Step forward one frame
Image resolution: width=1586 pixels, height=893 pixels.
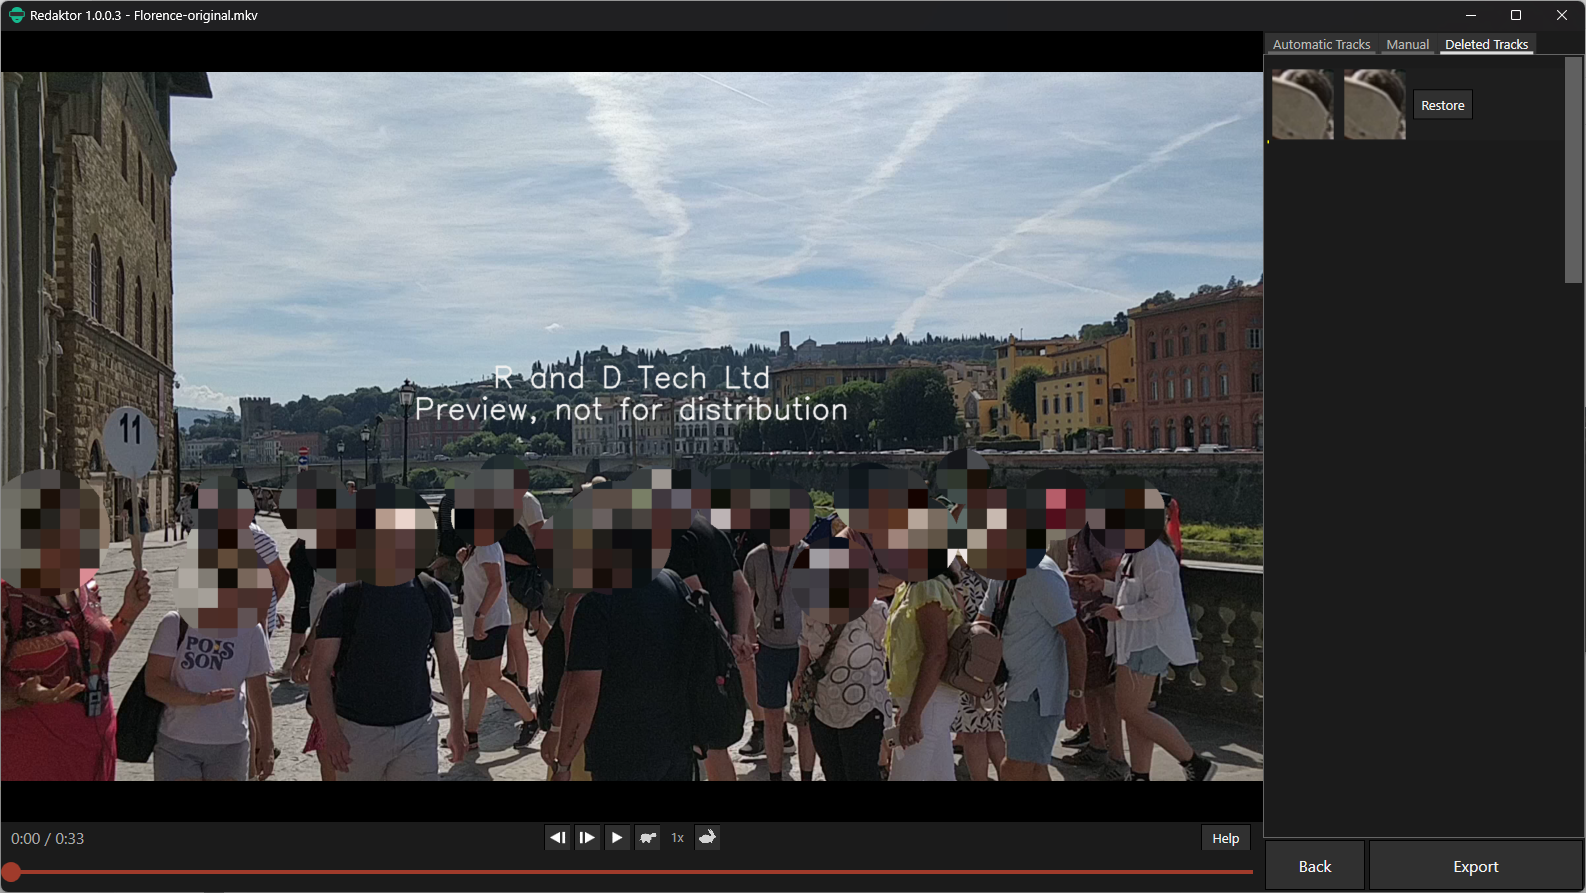[587, 838]
